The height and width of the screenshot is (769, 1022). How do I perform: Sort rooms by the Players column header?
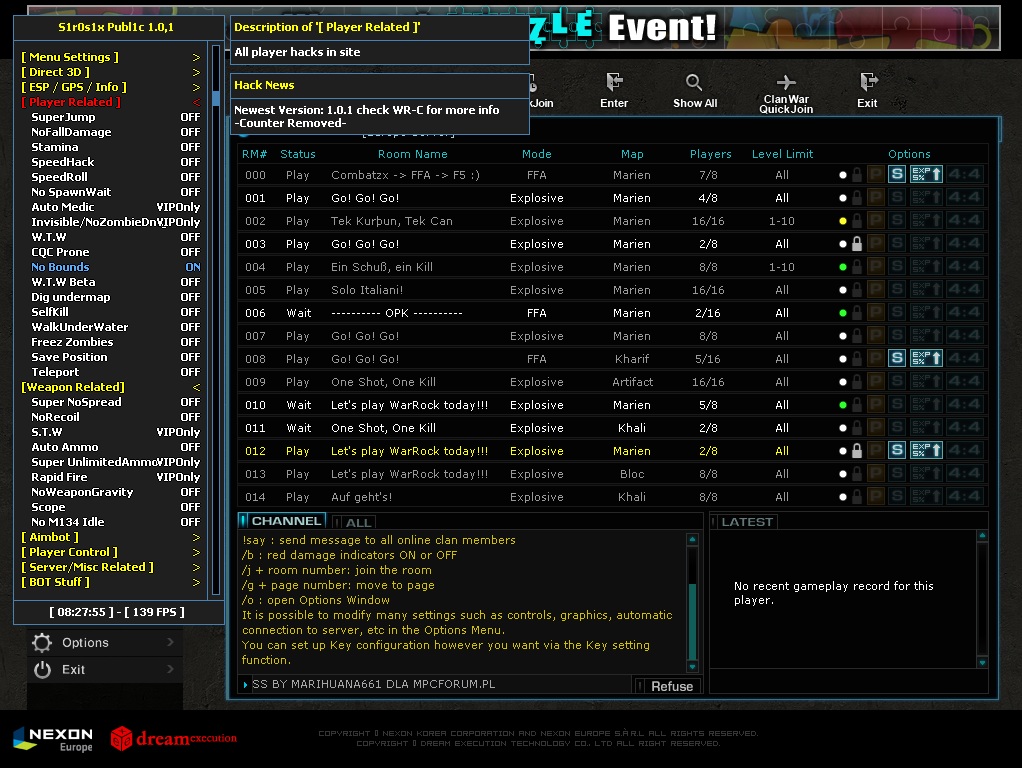(x=710, y=154)
